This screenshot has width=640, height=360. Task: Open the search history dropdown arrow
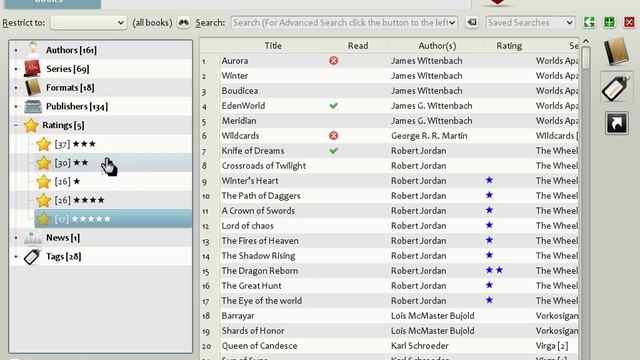click(x=452, y=22)
